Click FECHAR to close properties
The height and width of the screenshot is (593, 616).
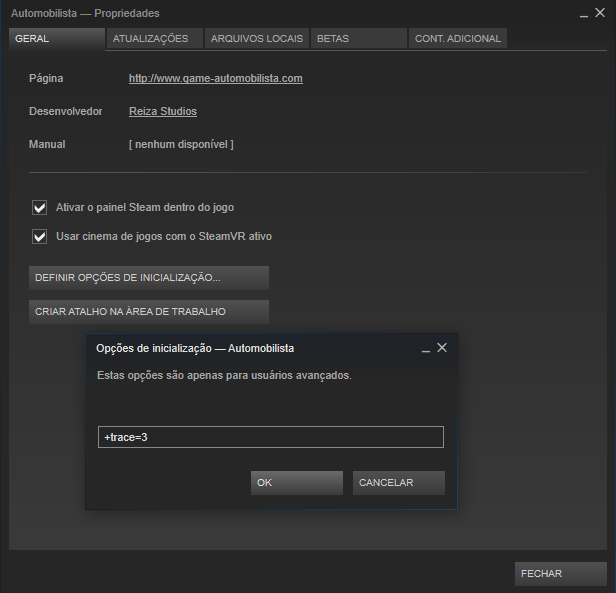[x=561, y=574]
